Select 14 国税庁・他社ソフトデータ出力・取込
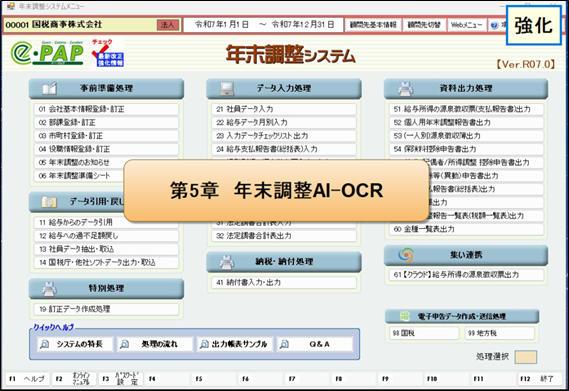 pos(106,262)
